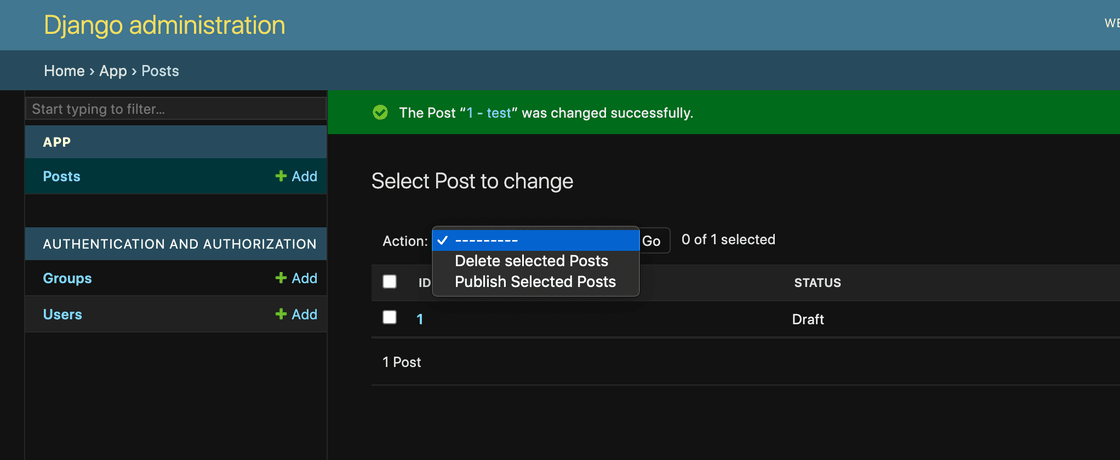Open the Groups link in the sidebar
1120x460 pixels.
67,278
